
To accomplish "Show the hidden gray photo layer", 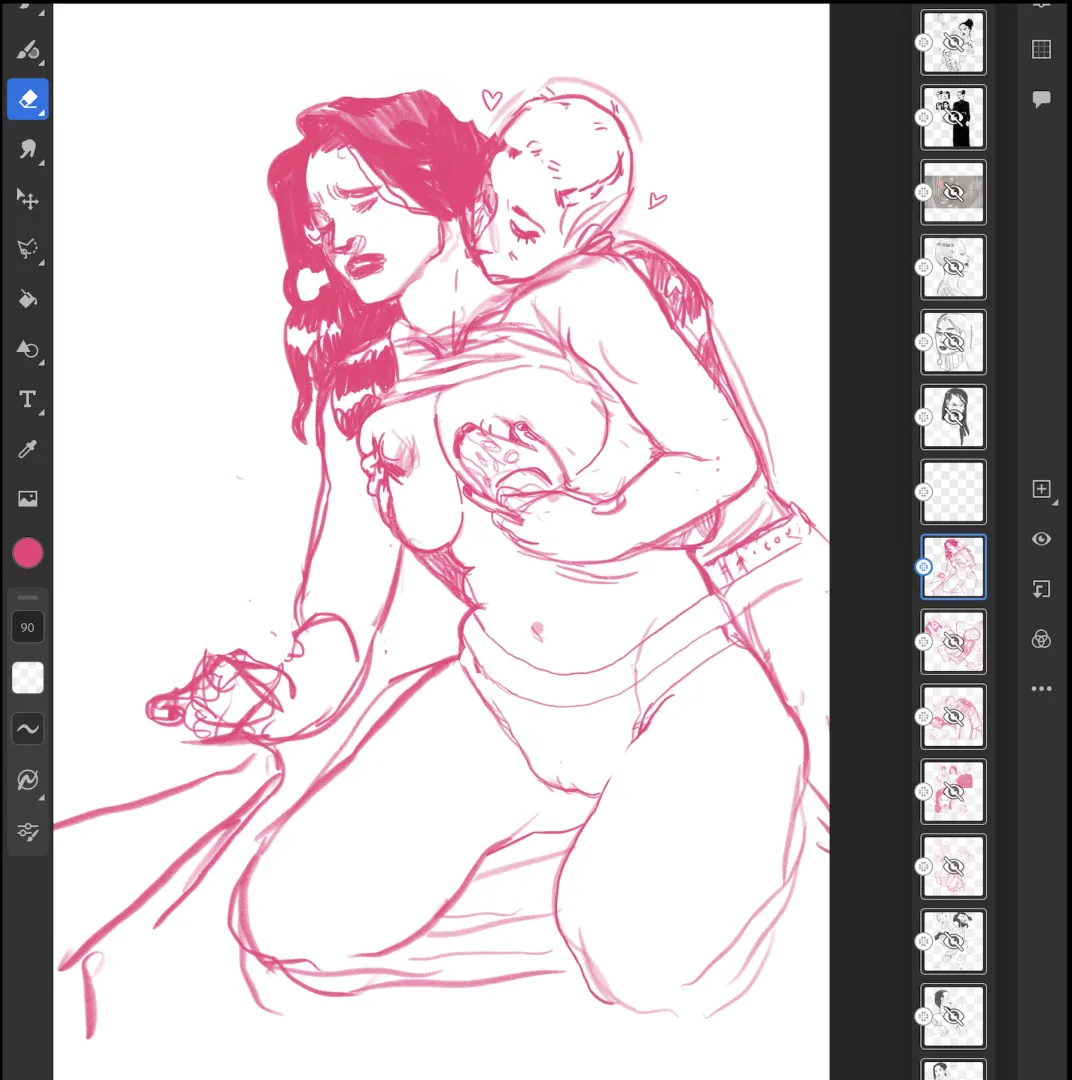I will 953,192.
